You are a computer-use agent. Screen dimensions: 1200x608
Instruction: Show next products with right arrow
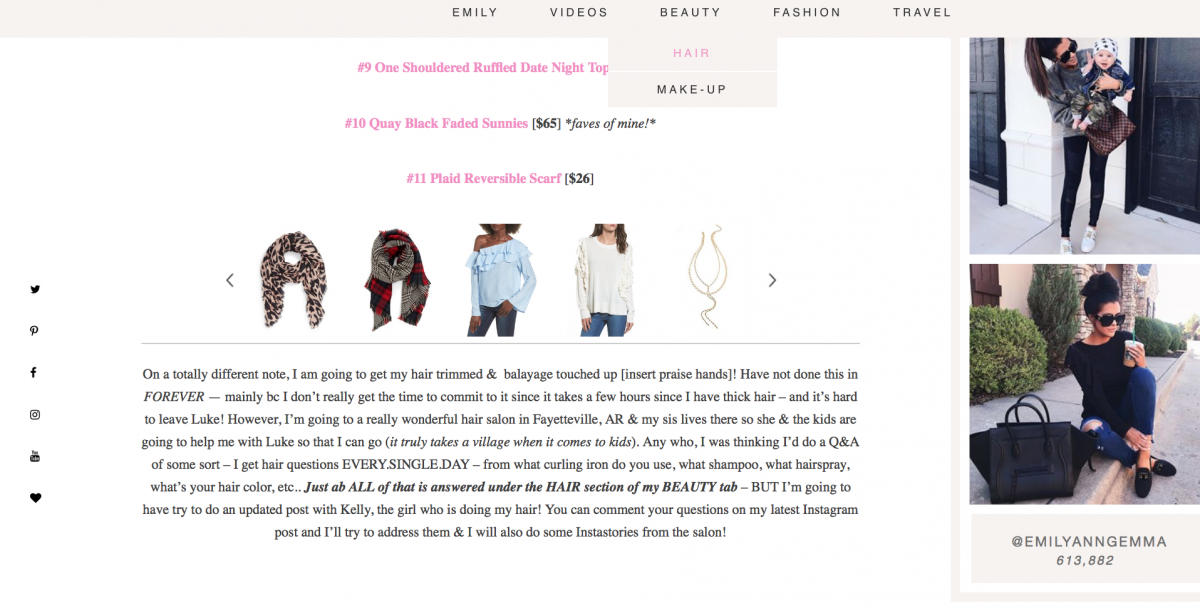pyautogui.click(x=772, y=280)
